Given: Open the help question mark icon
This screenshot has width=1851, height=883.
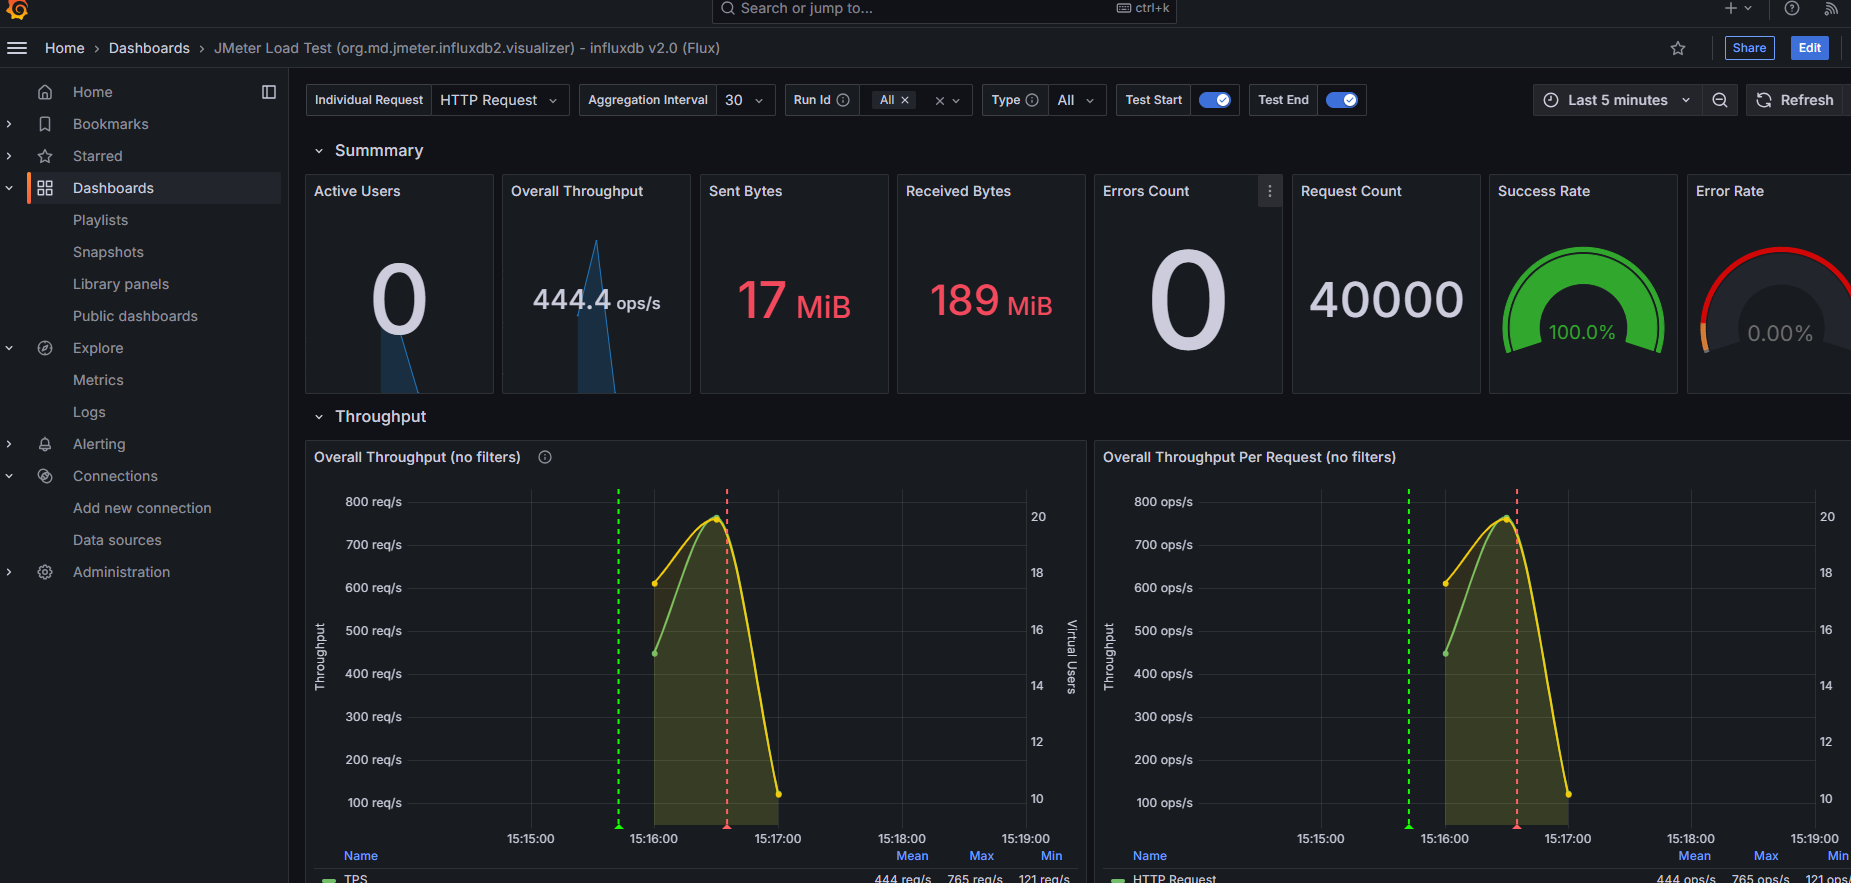Looking at the screenshot, I should [1792, 8].
